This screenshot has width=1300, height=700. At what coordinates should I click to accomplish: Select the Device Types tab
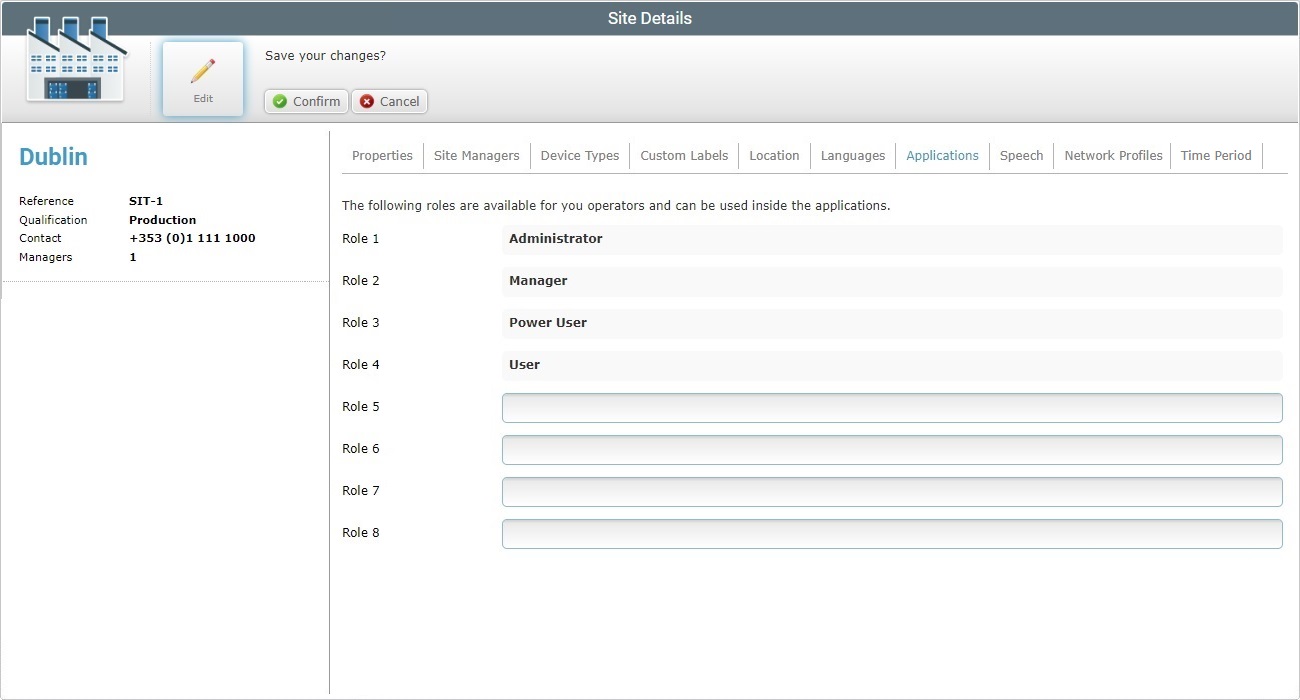tap(580, 155)
